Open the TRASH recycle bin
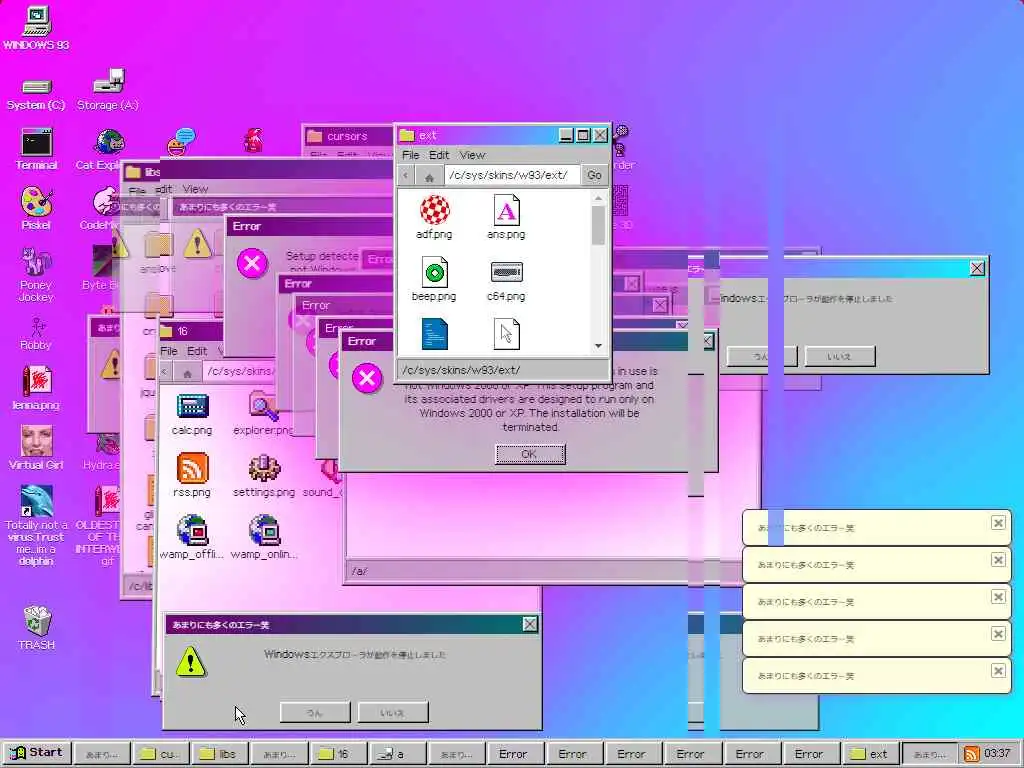This screenshot has width=1024, height=768. [37, 628]
